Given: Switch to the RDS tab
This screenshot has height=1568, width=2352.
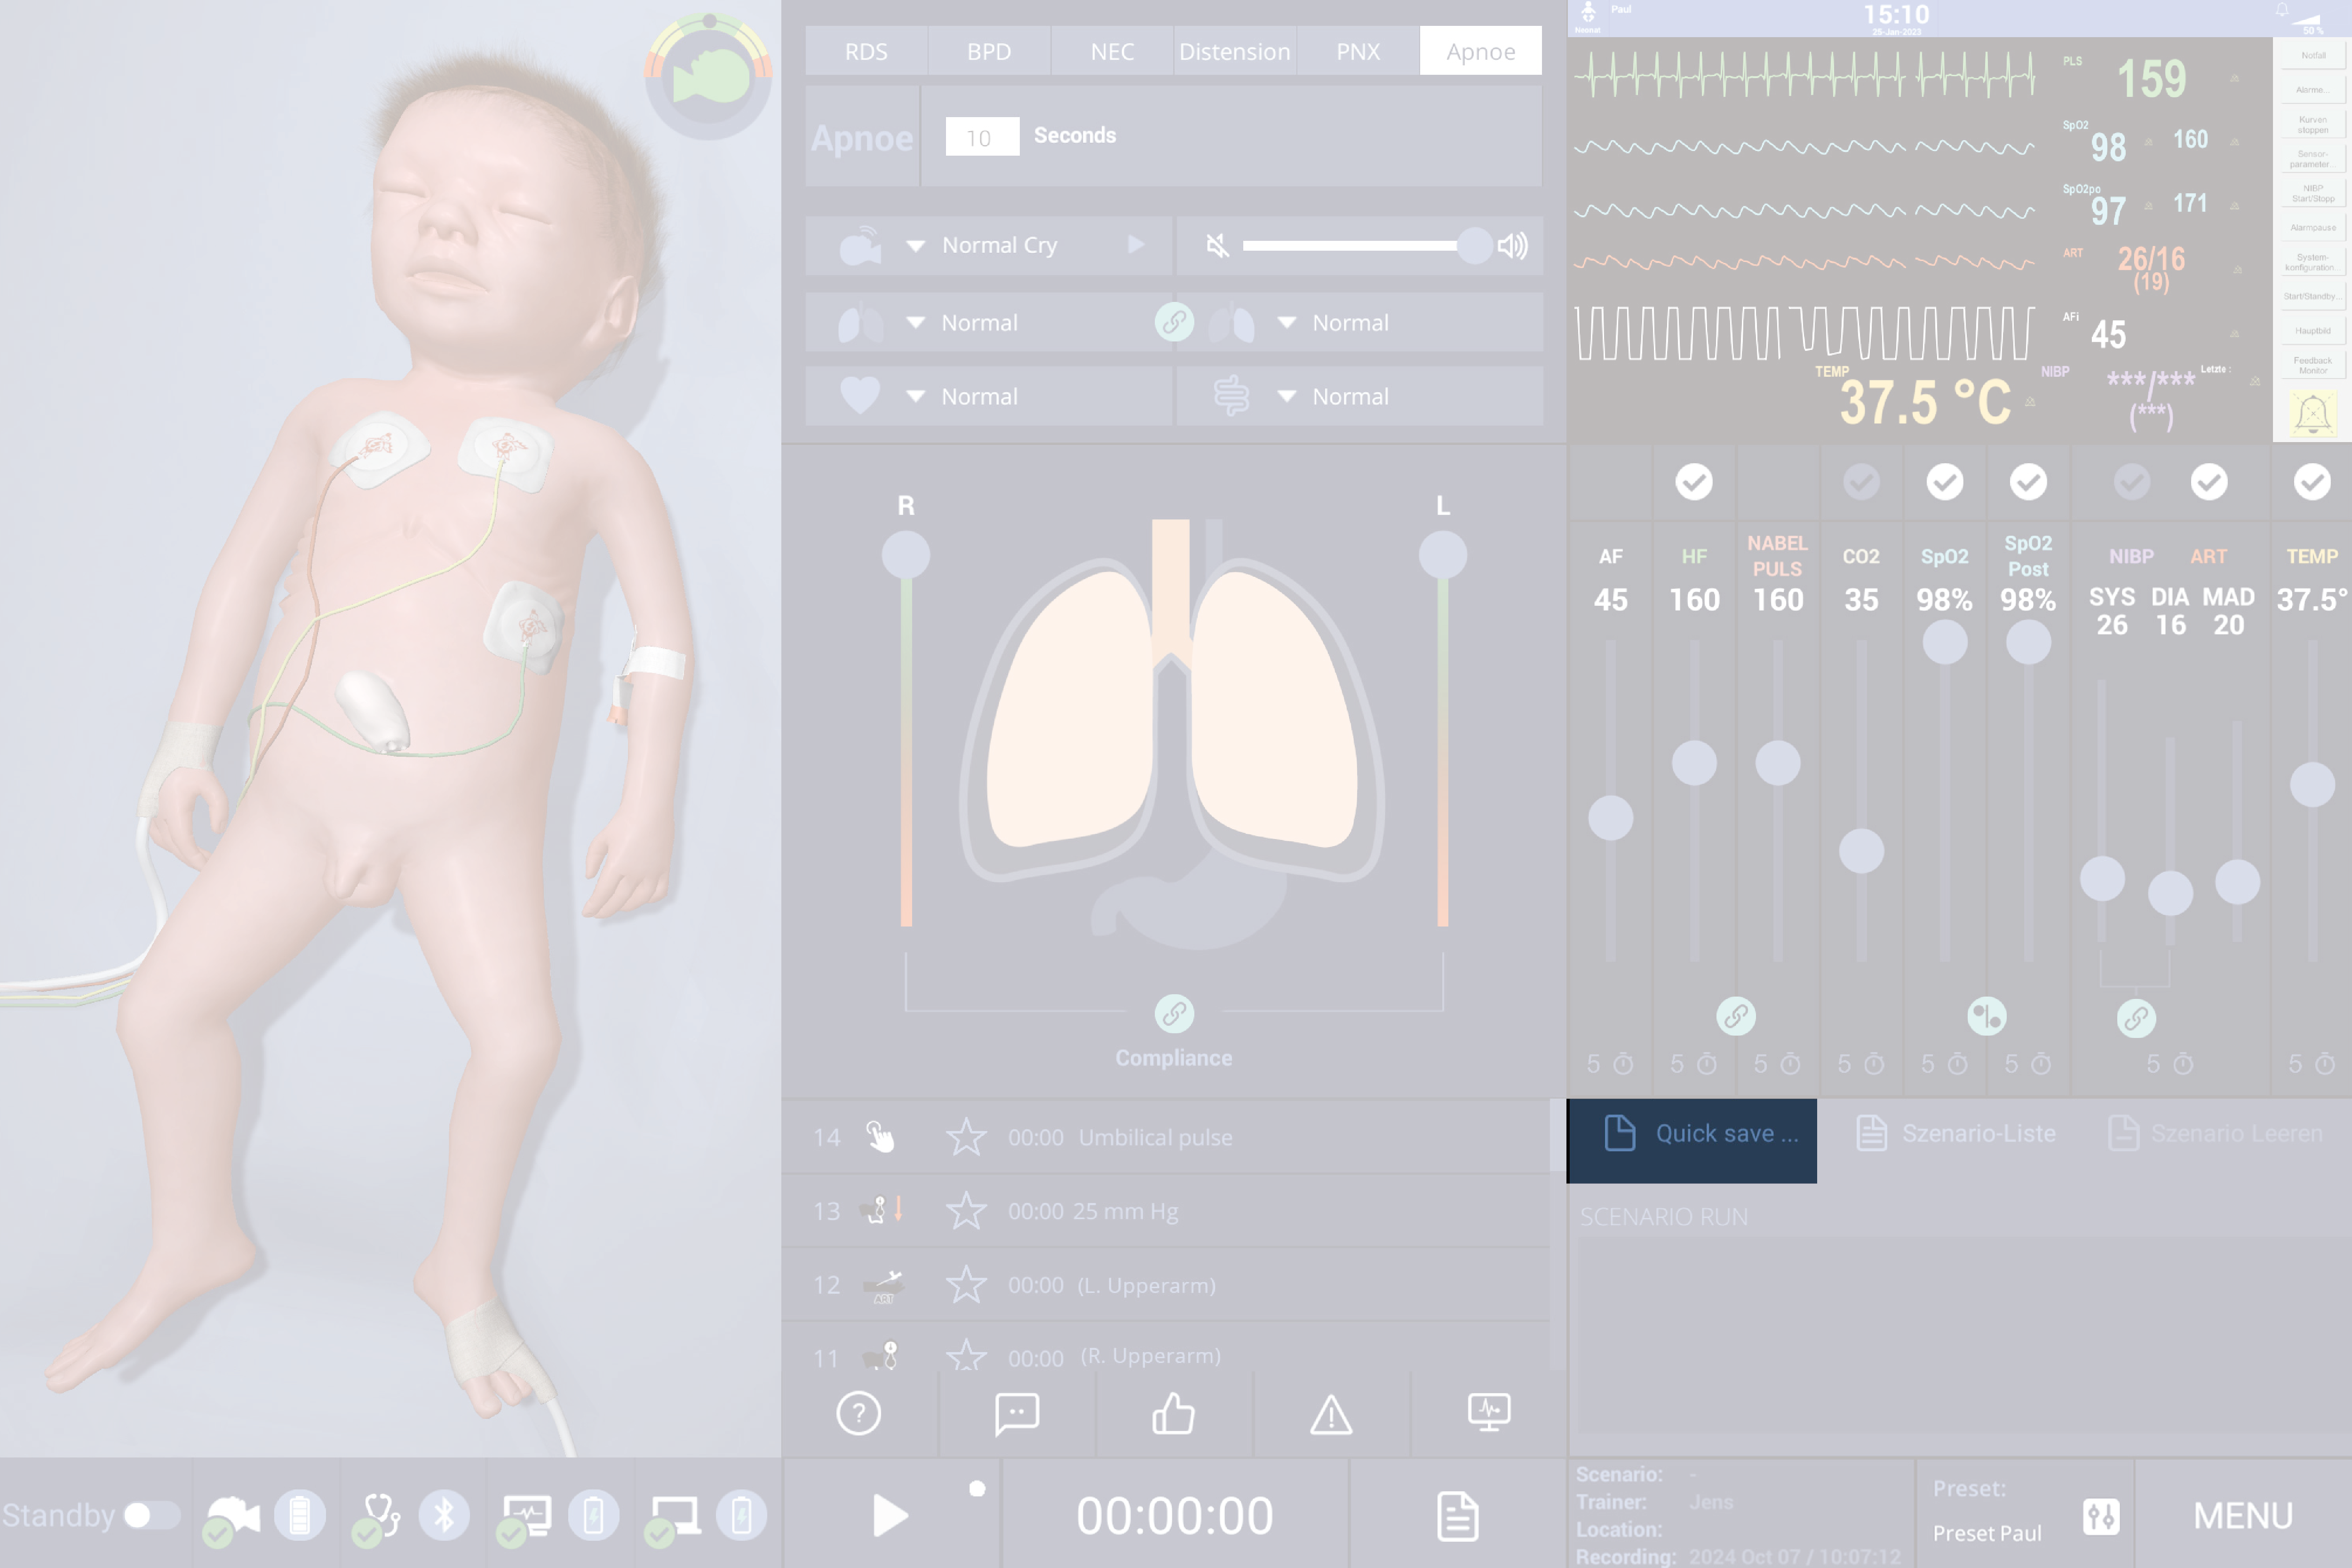Looking at the screenshot, I should point(866,51).
